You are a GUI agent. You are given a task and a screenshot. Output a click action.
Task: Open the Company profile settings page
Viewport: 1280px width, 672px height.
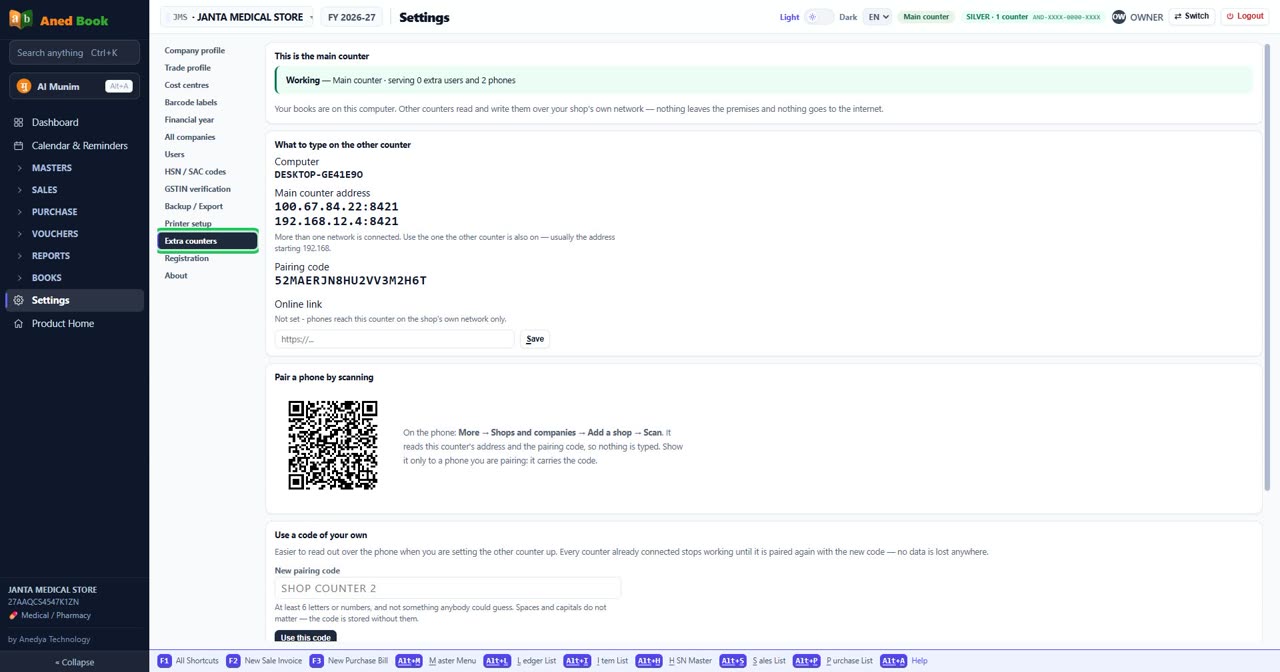[x=195, y=50]
